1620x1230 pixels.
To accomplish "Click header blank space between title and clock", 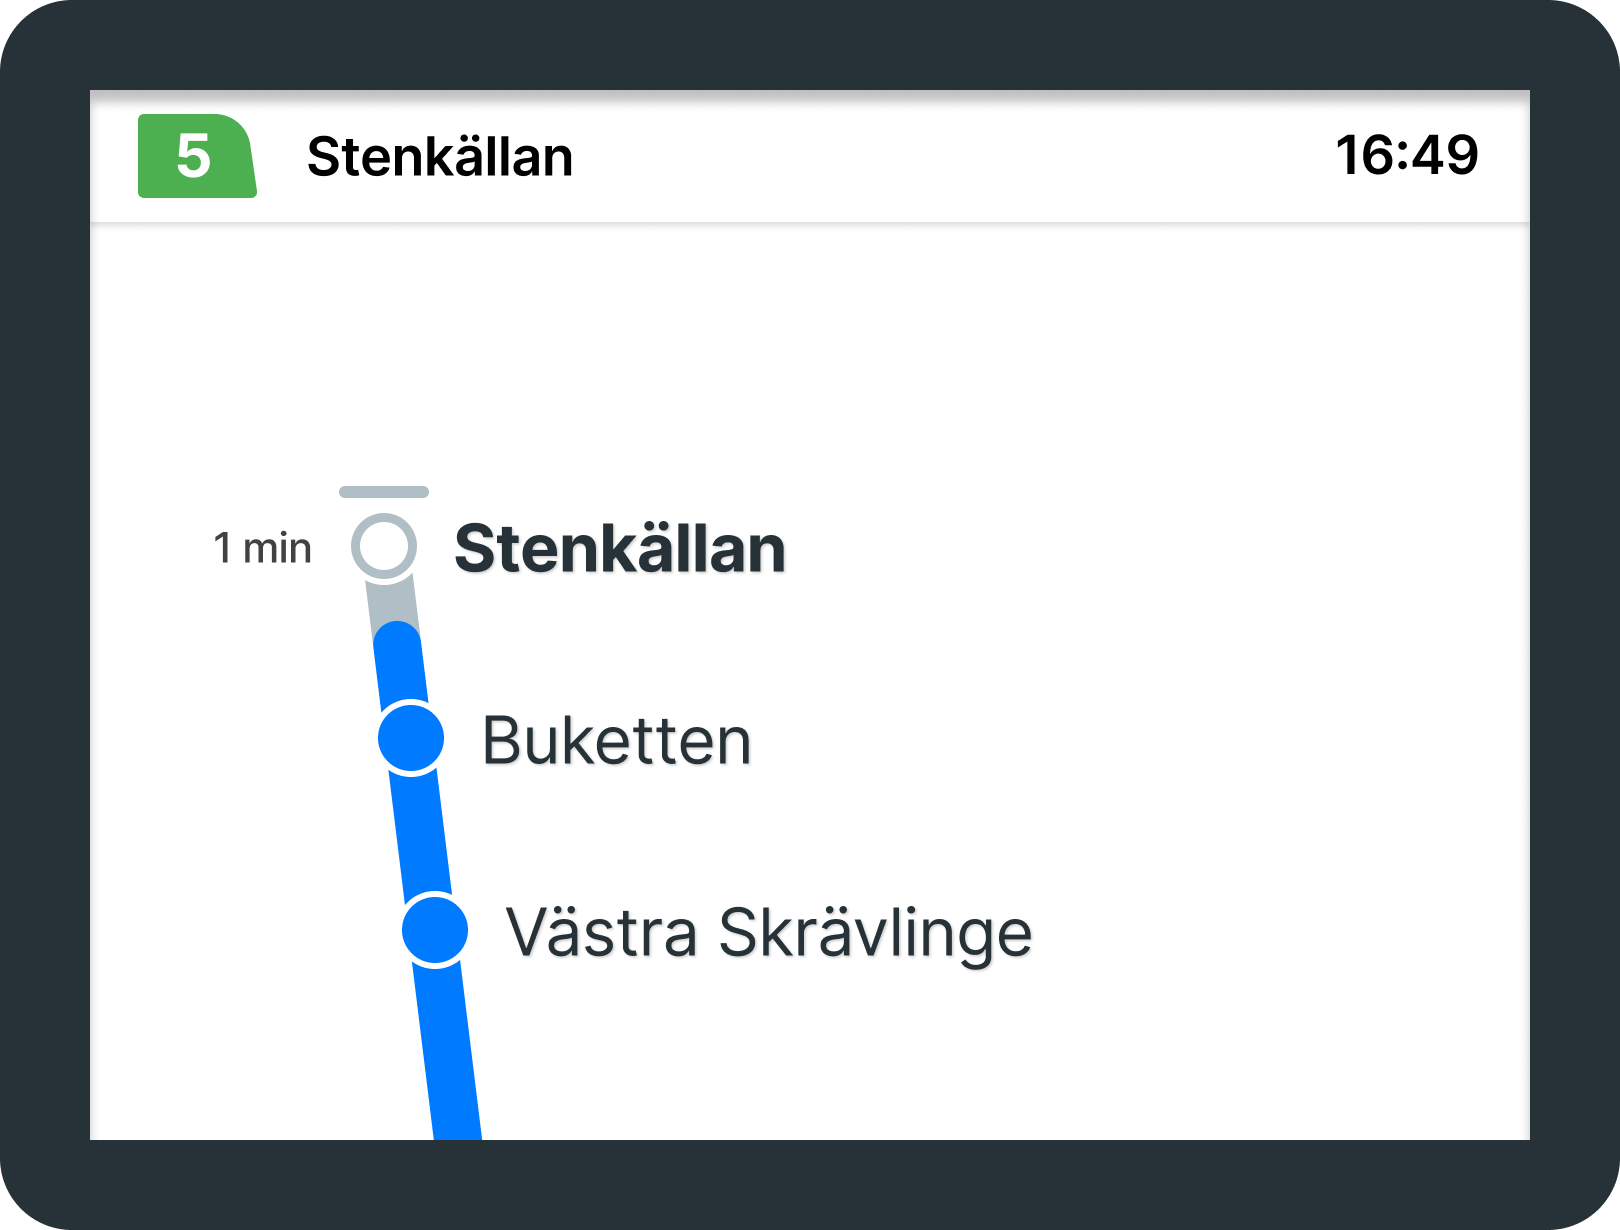I will click(950, 157).
